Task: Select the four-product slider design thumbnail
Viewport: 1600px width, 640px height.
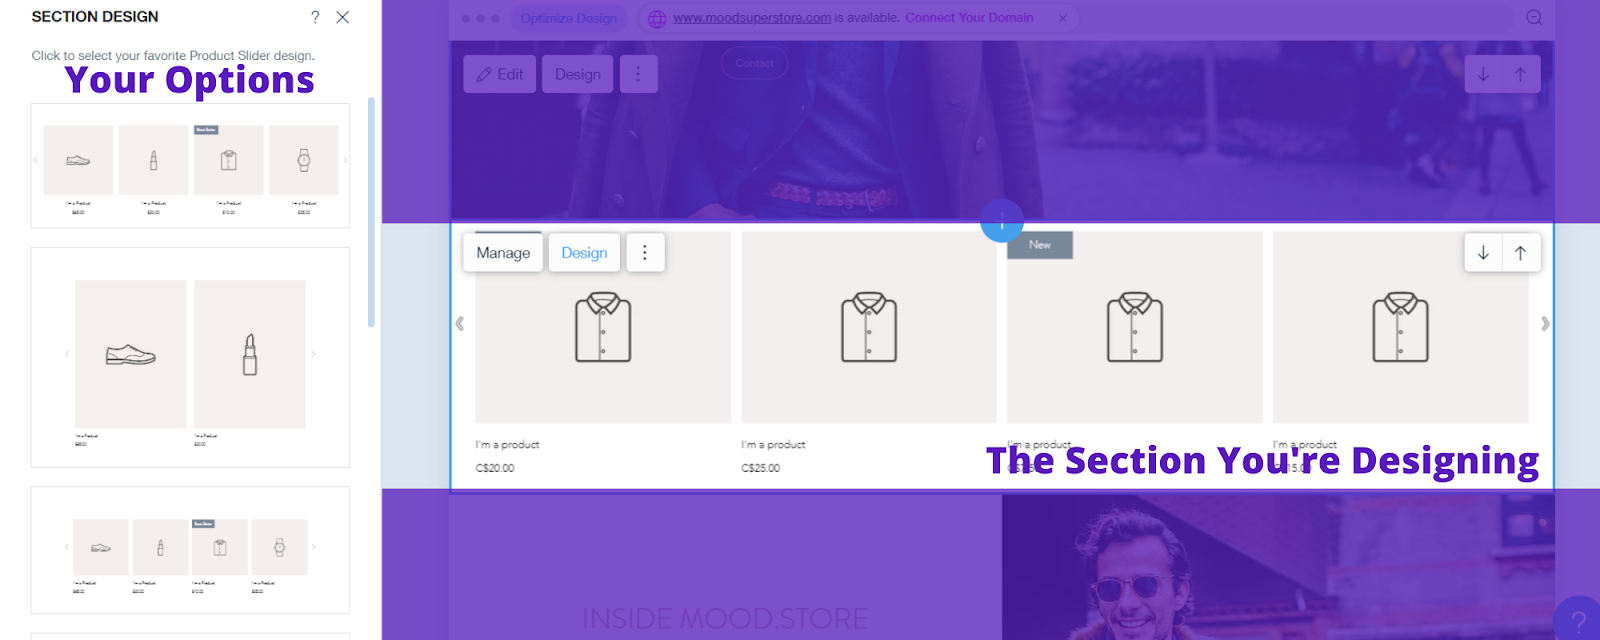Action: click(x=190, y=166)
